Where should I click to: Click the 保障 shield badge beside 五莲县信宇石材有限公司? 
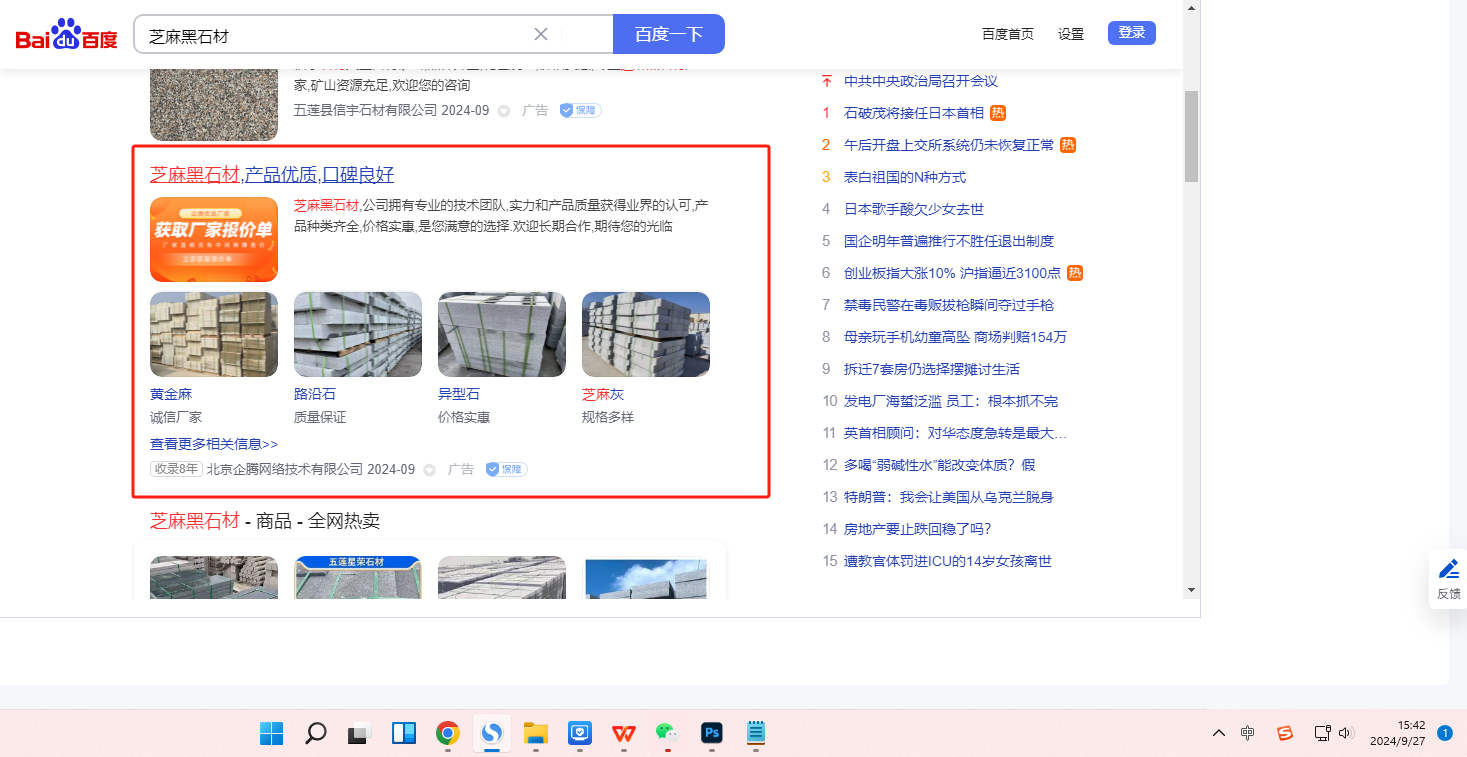pyautogui.click(x=580, y=110)
